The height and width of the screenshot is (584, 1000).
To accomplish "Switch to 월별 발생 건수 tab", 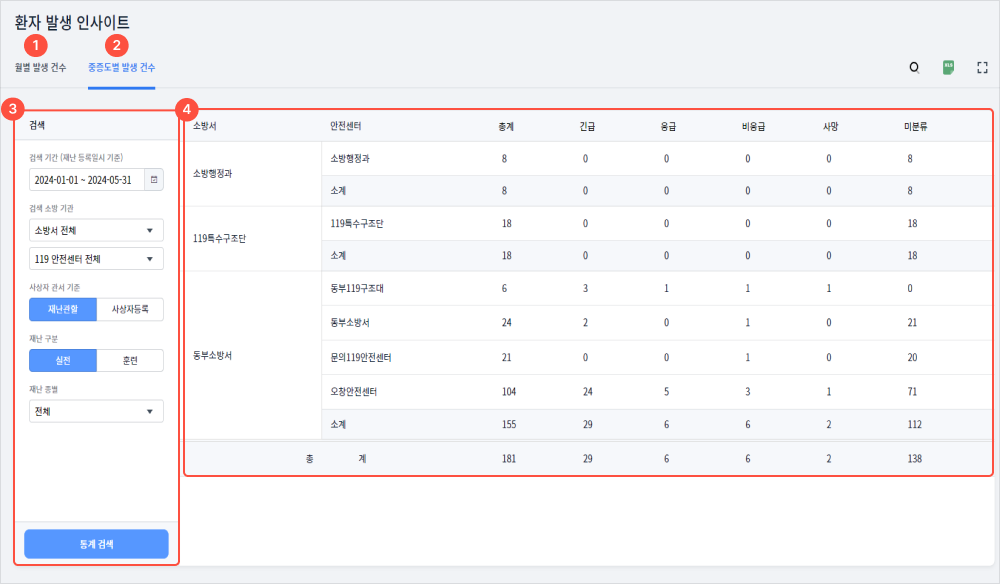I will 41,68.
